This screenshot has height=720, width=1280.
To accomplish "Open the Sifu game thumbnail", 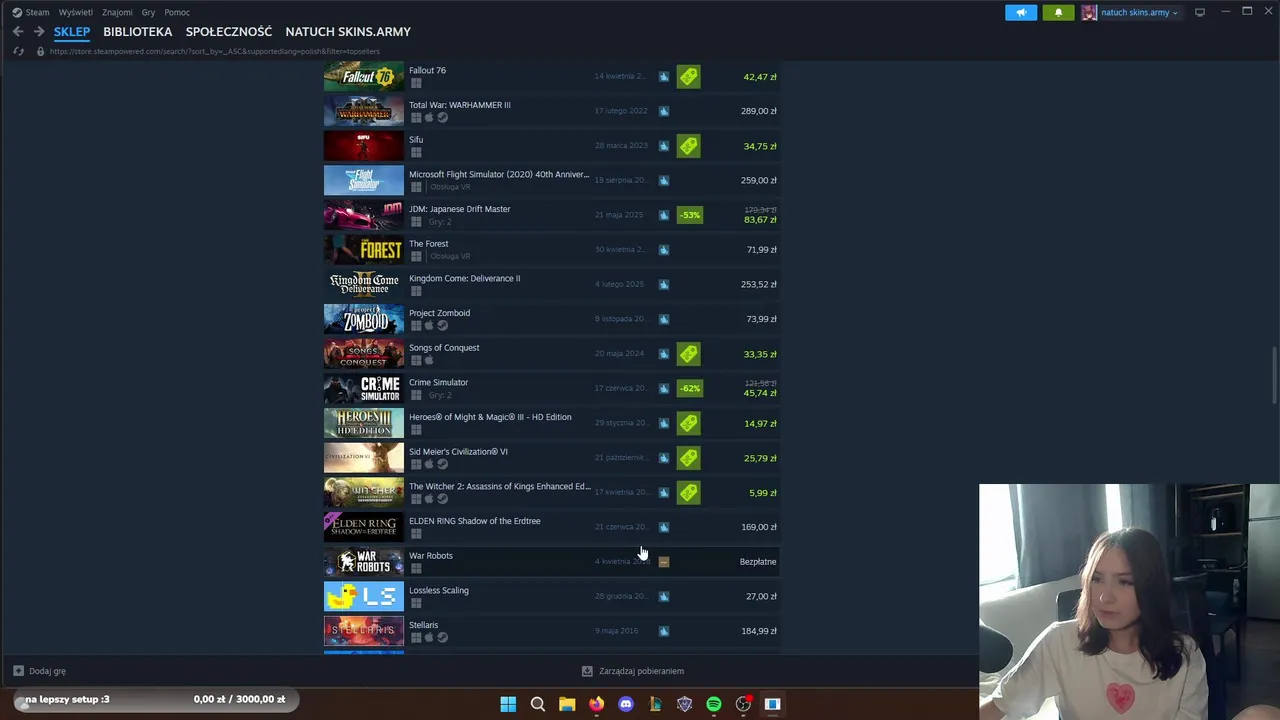I will coord(364,146).
